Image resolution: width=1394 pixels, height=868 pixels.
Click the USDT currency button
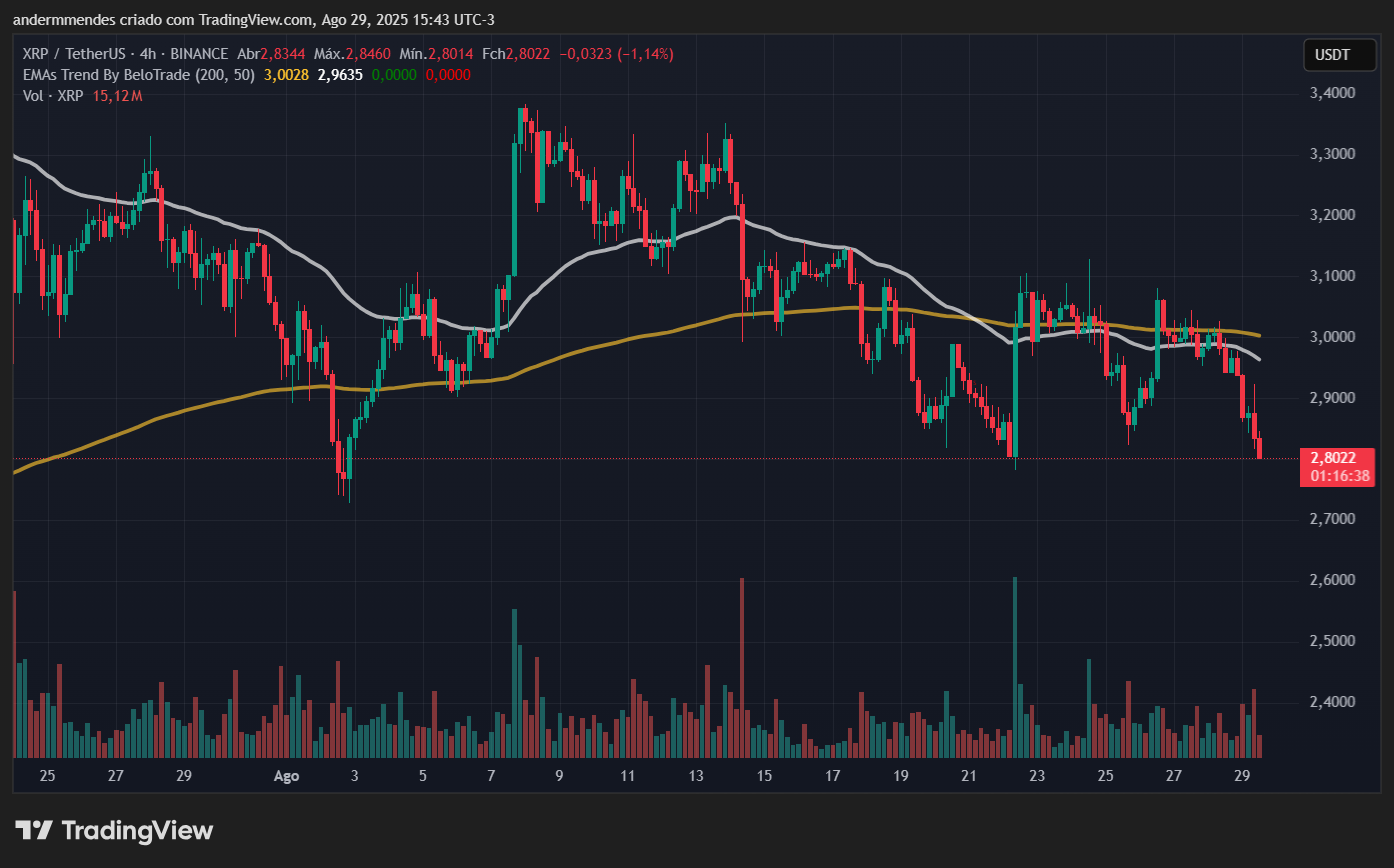[x=1340, y=55]
